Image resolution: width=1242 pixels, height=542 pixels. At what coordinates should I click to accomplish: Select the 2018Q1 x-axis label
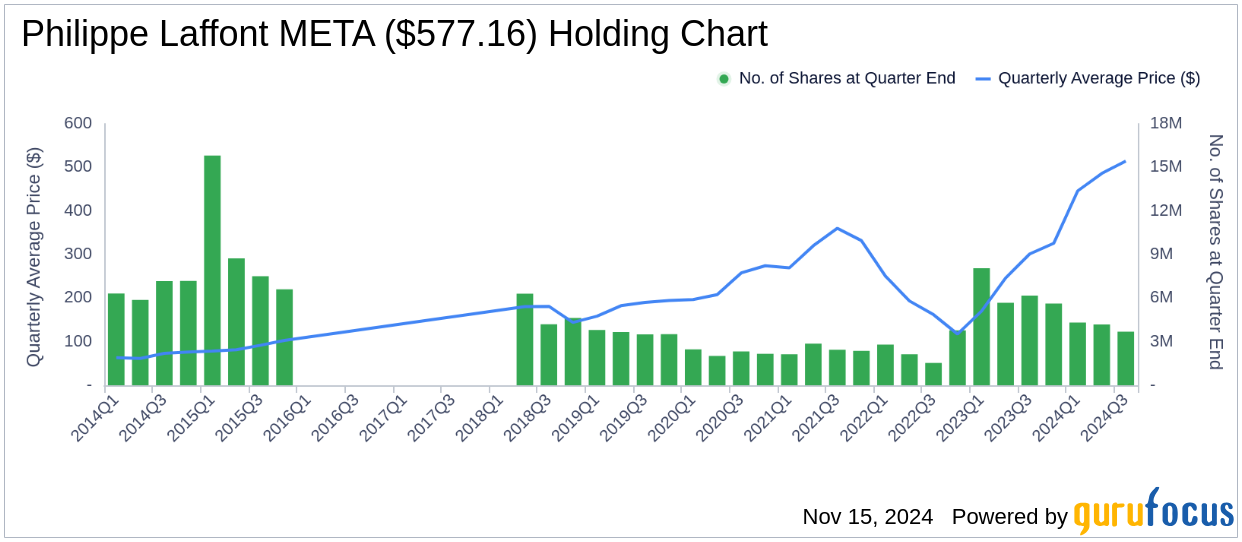(478, 417)
